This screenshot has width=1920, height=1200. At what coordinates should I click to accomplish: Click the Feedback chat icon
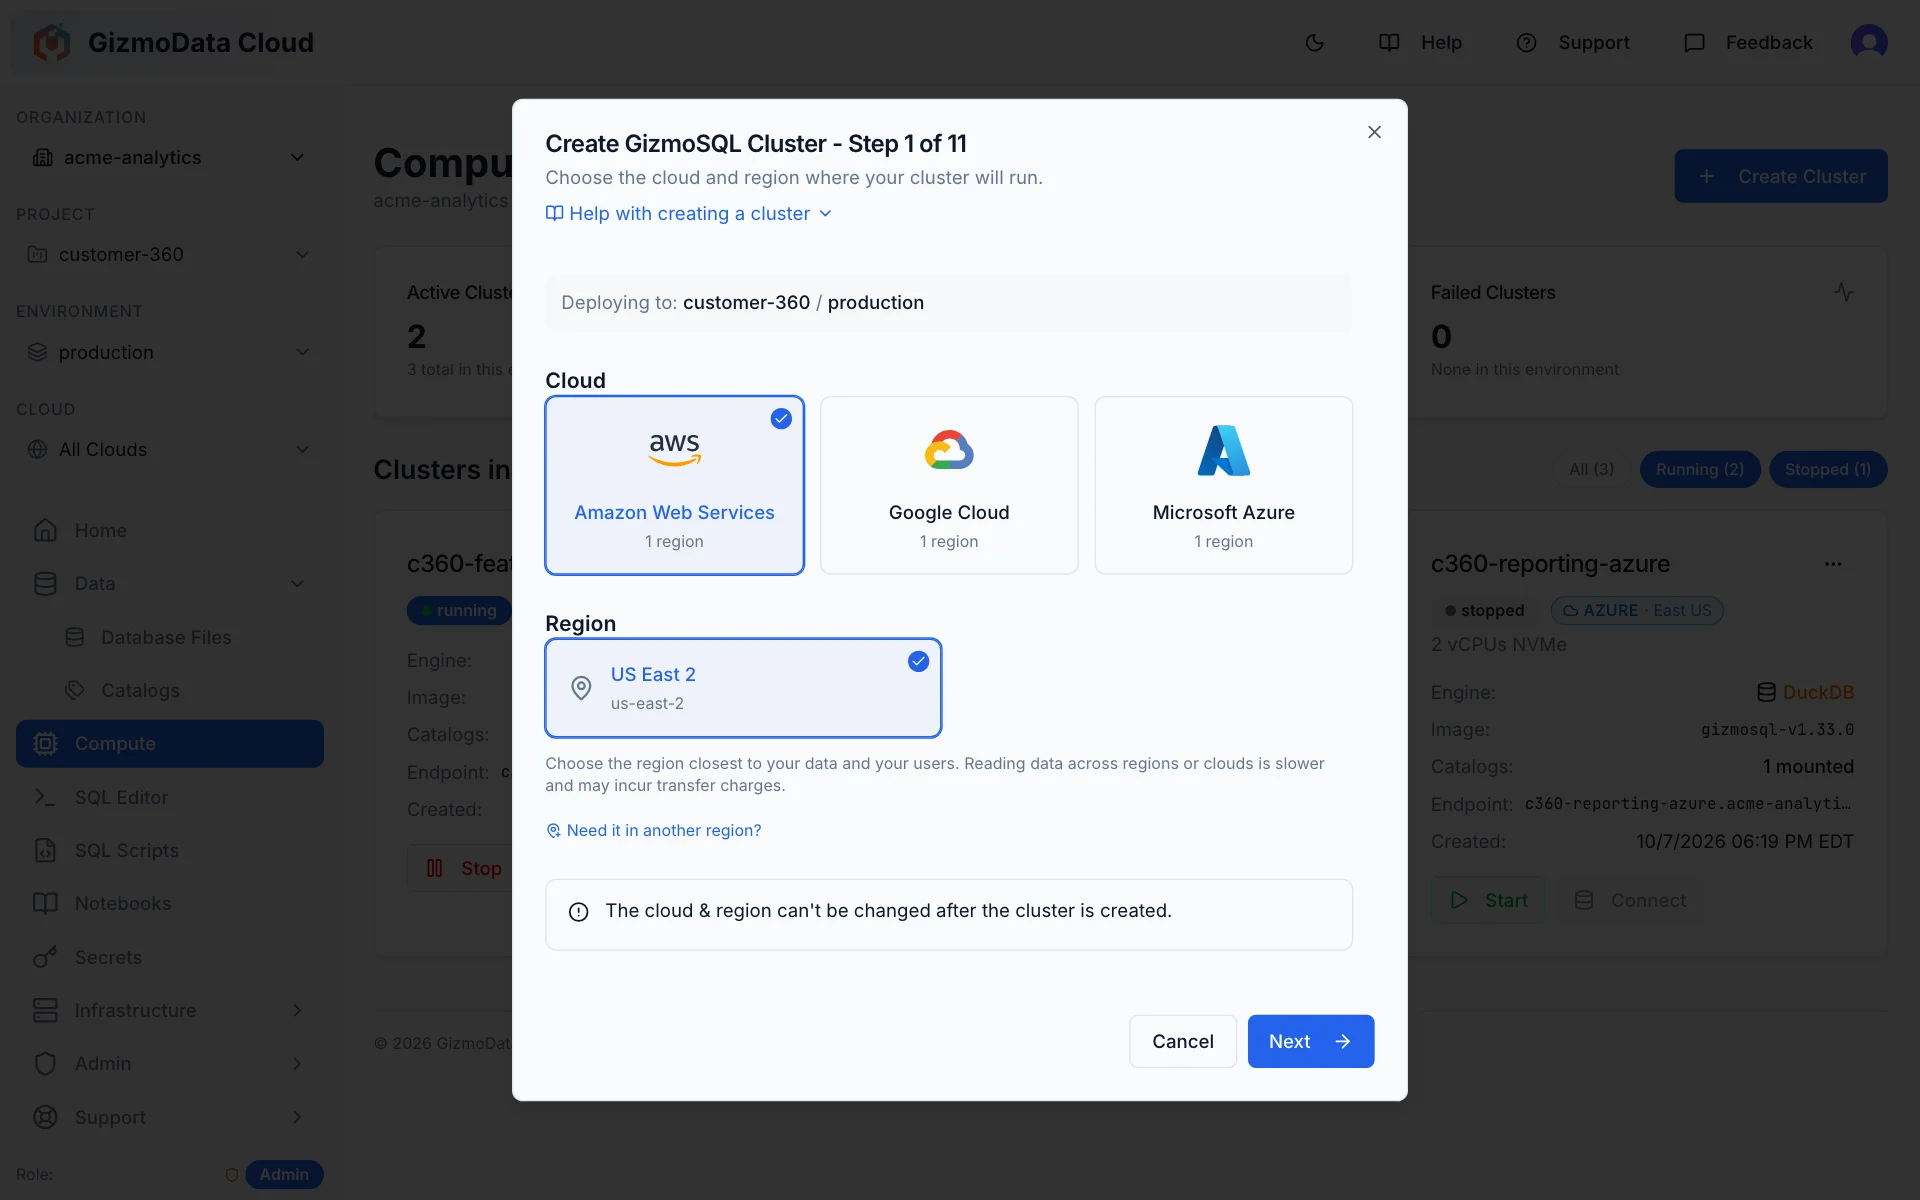tap(1694, 43)
